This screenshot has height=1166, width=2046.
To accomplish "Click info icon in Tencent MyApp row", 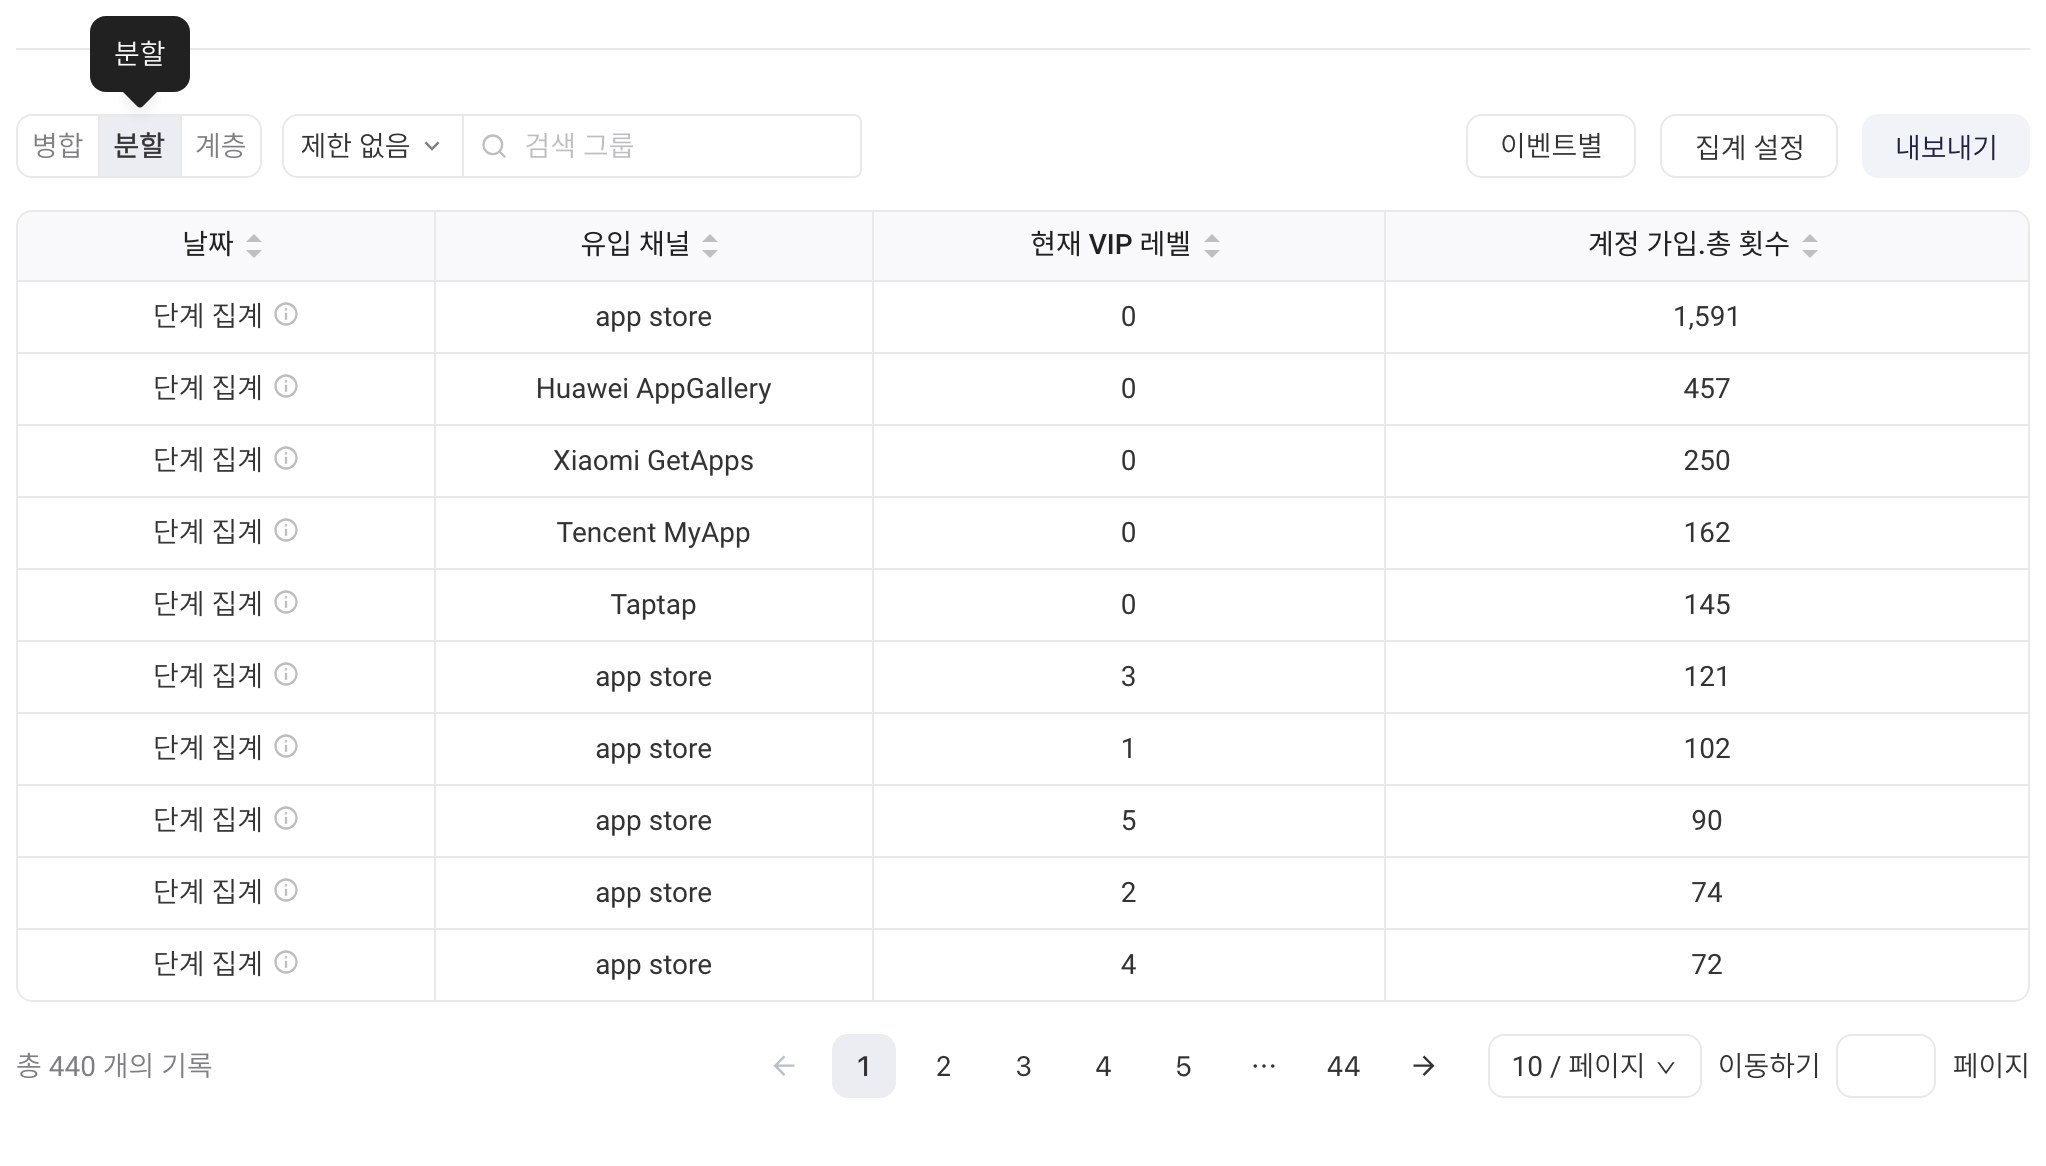I will pos(286,531).
